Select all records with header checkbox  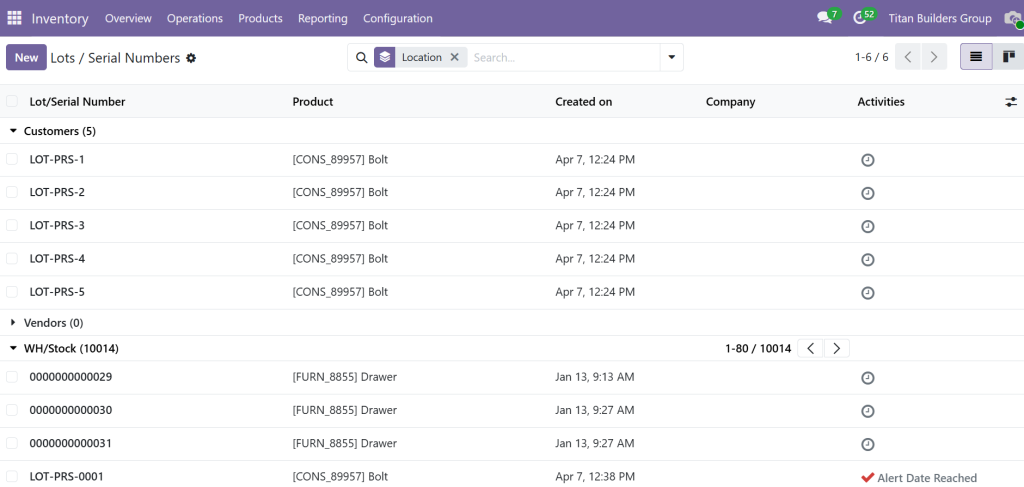click(12, 102)
